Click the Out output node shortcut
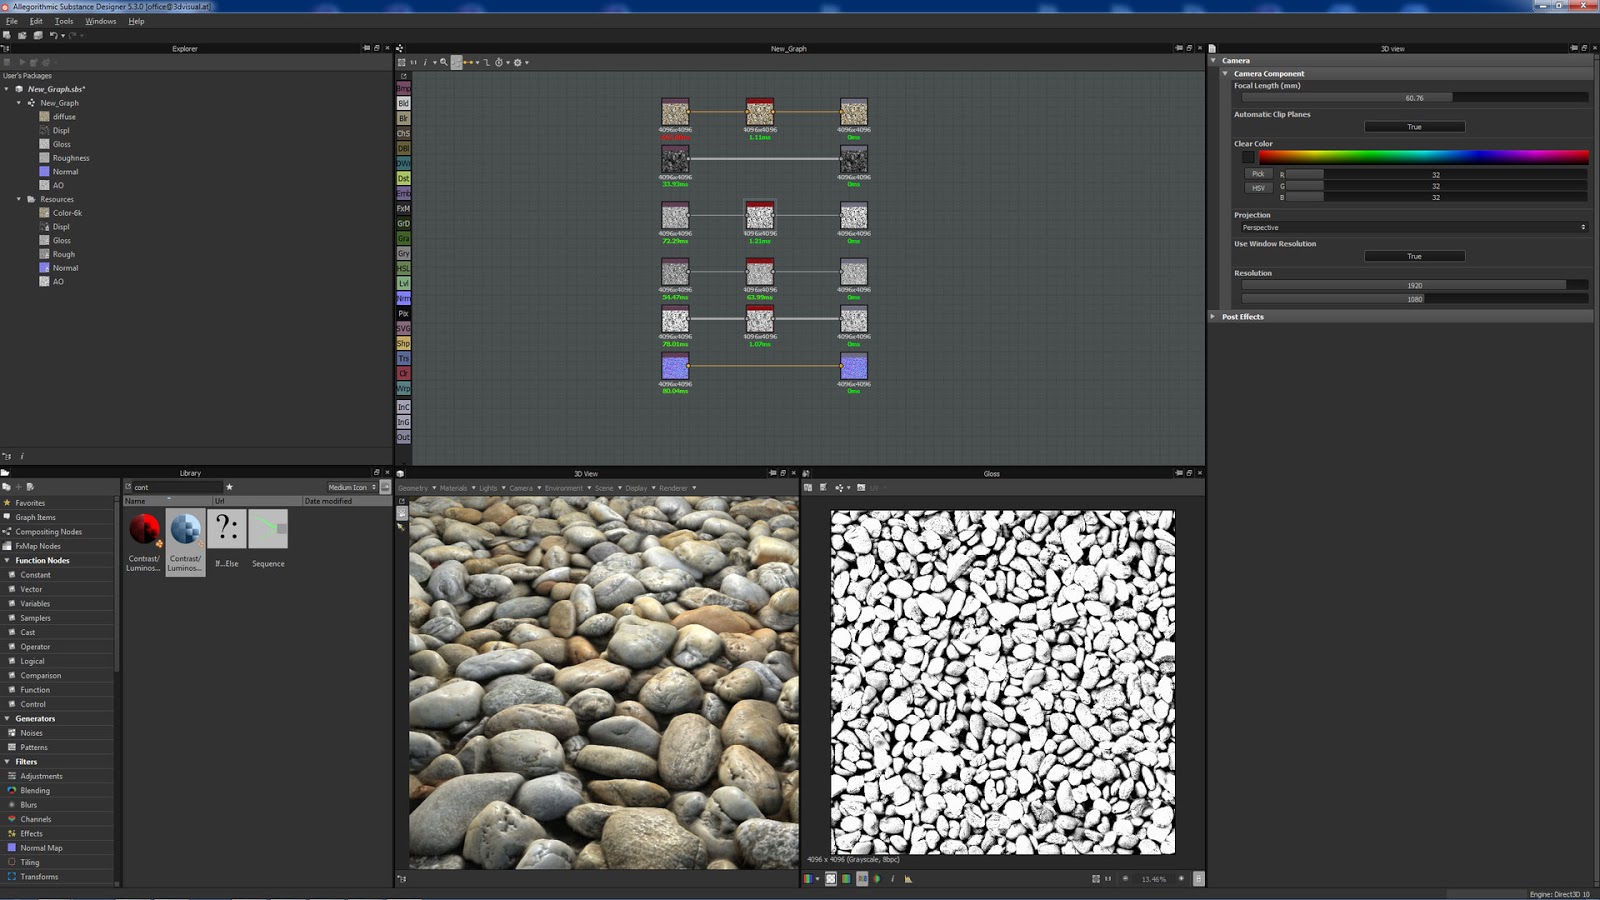Viewport: 1600px width, 900px height. [403, 437]
